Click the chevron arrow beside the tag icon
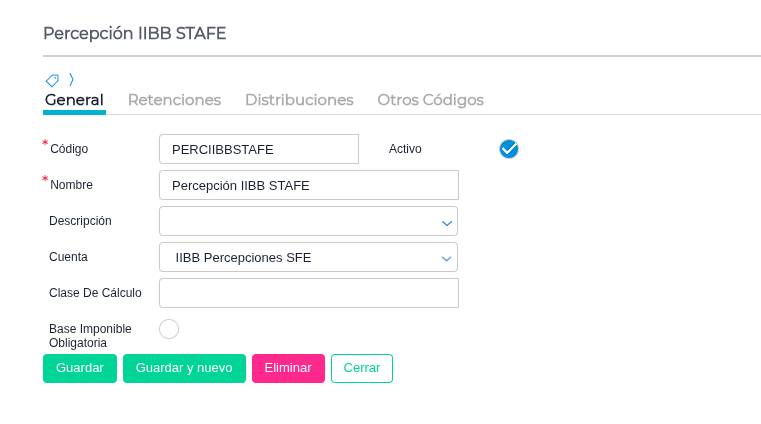The width and height of the screenshot is (761, 424). (71, 79)
